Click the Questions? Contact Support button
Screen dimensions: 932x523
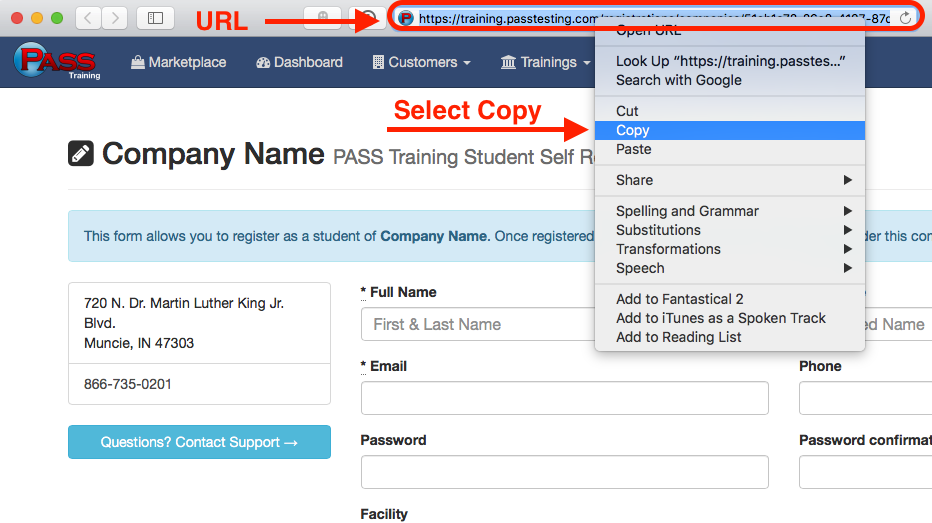click(x=199, y=442)
